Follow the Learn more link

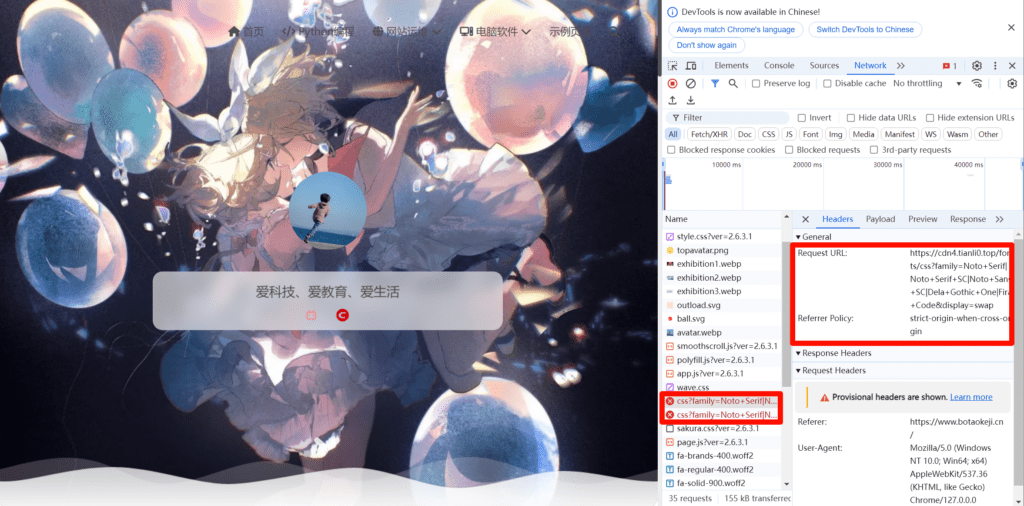coord(971,397)
